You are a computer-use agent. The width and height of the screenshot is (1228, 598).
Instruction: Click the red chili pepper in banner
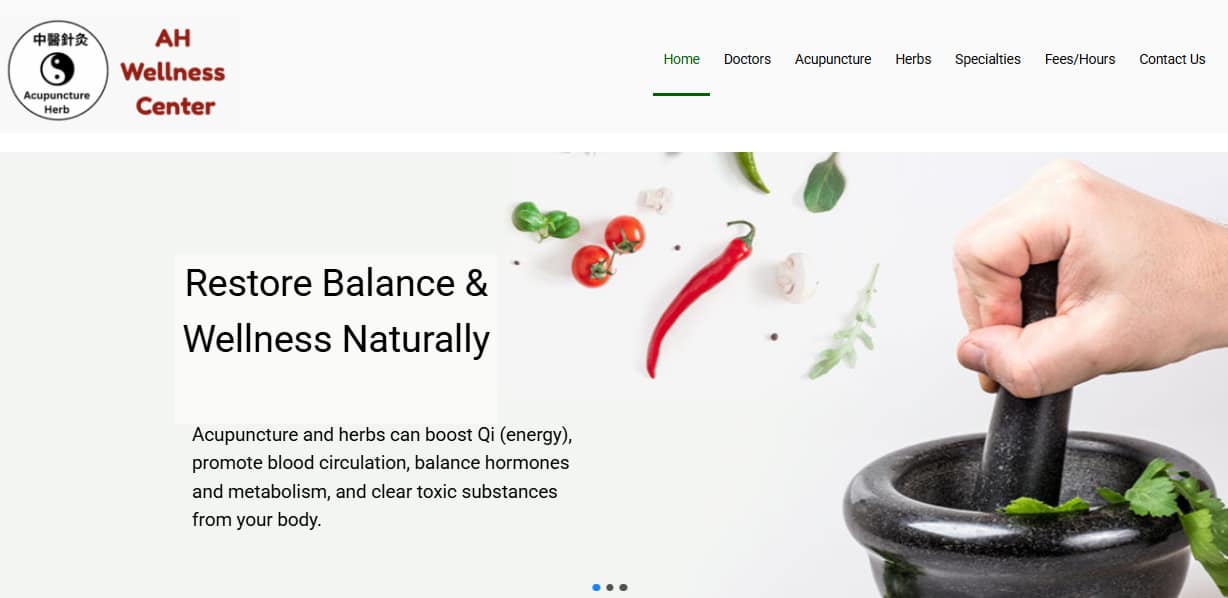click(x=698, y=298)
